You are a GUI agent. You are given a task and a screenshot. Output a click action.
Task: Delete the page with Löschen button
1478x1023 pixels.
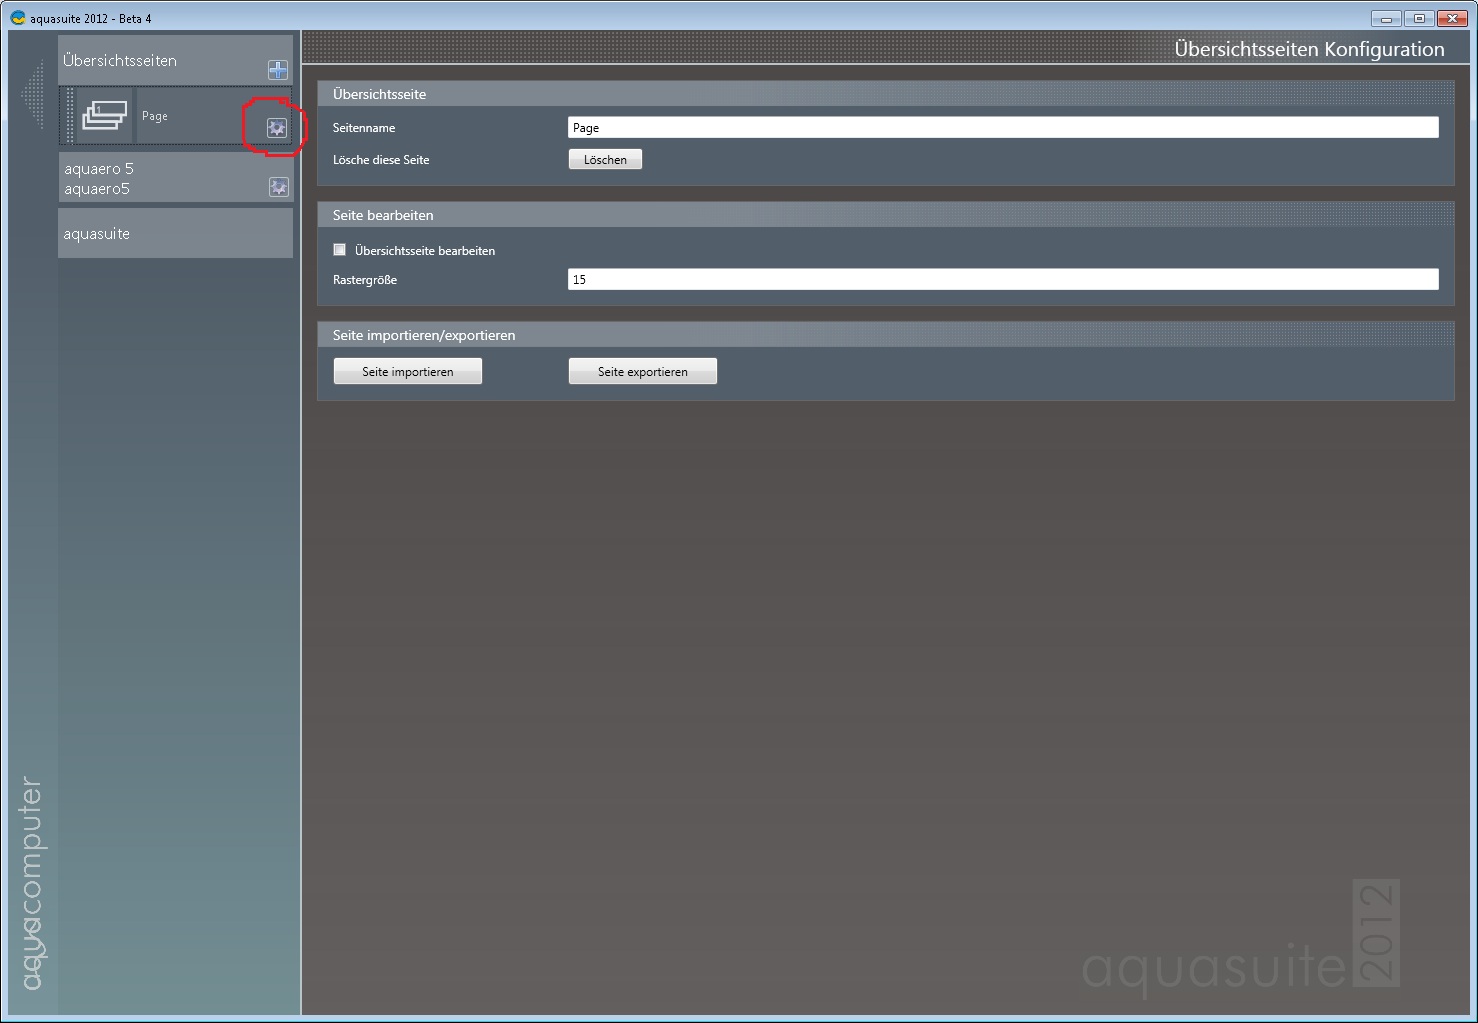click(605, 160)
